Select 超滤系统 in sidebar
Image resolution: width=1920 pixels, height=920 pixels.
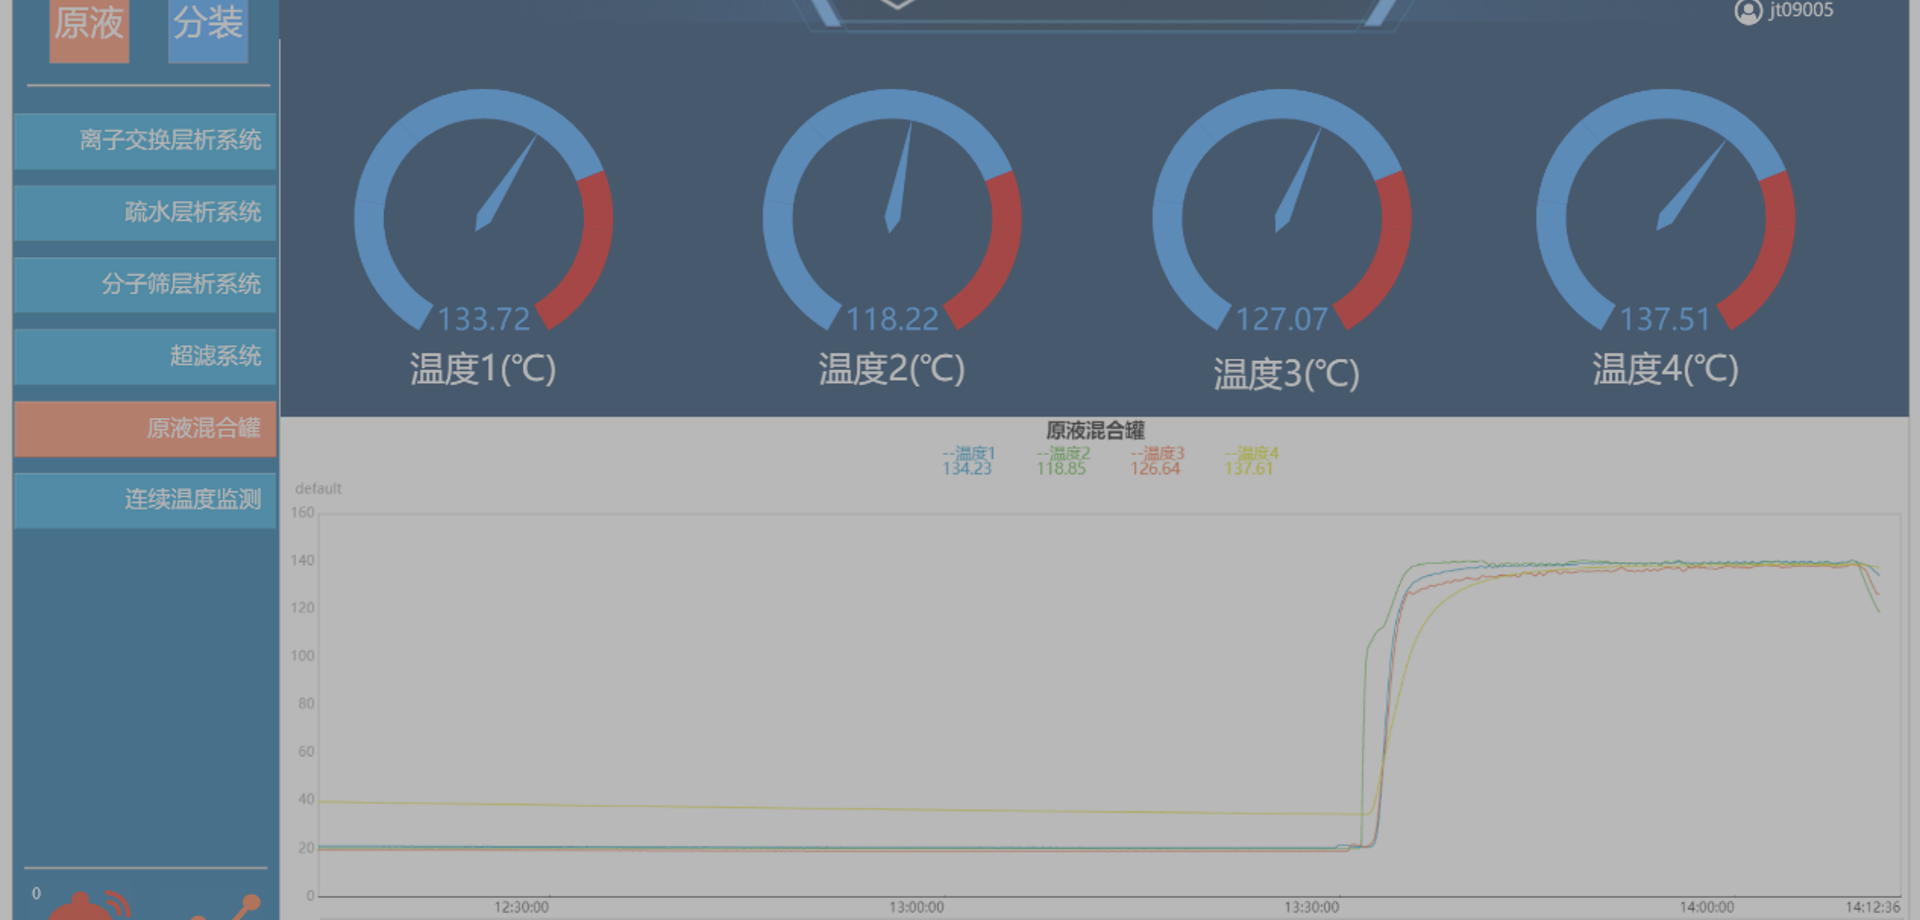click(145, 357)
